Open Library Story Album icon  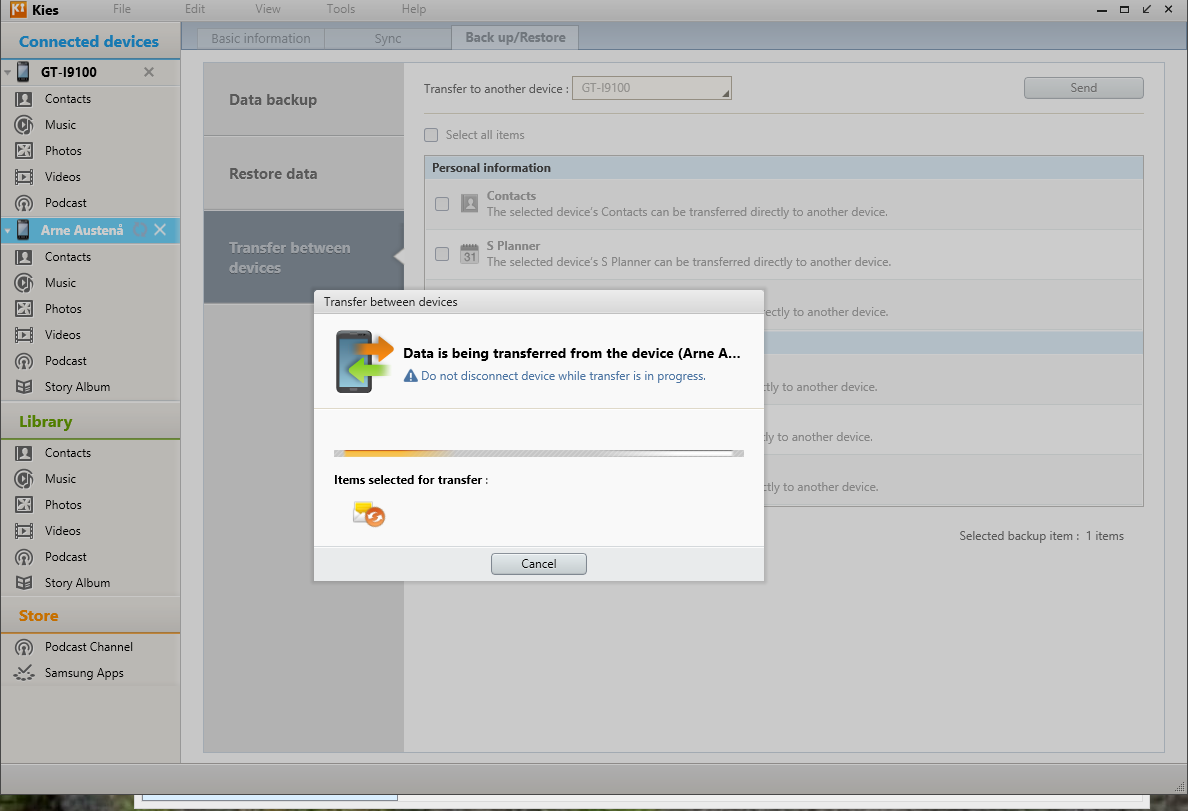click(24, 583)
